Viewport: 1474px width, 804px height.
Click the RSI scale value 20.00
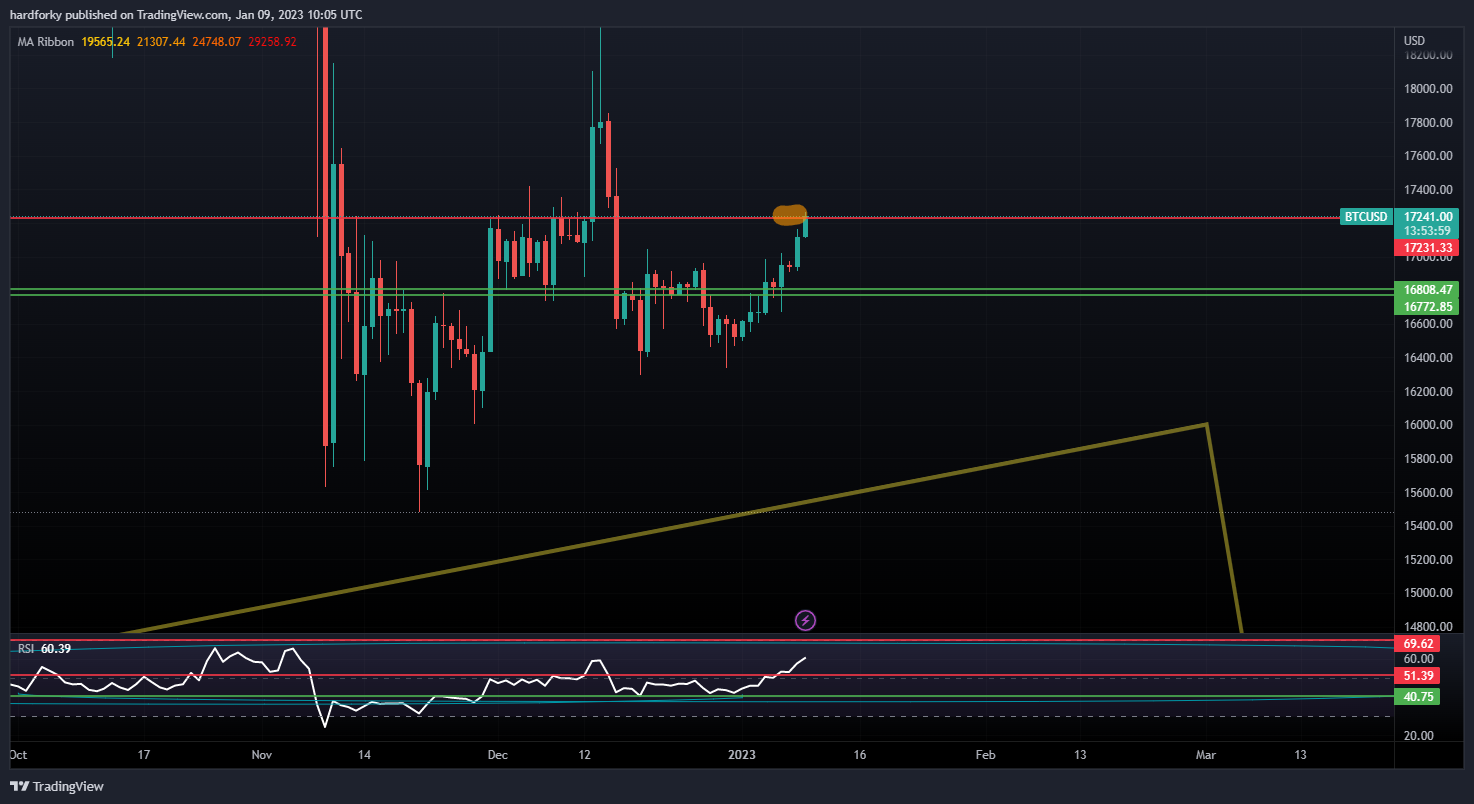1418,736
